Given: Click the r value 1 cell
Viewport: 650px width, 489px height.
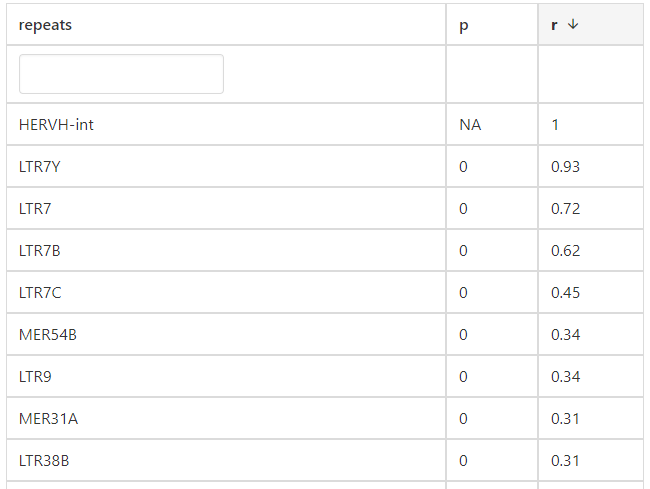Looking at the screenshot, I should [x=555, y=125].
